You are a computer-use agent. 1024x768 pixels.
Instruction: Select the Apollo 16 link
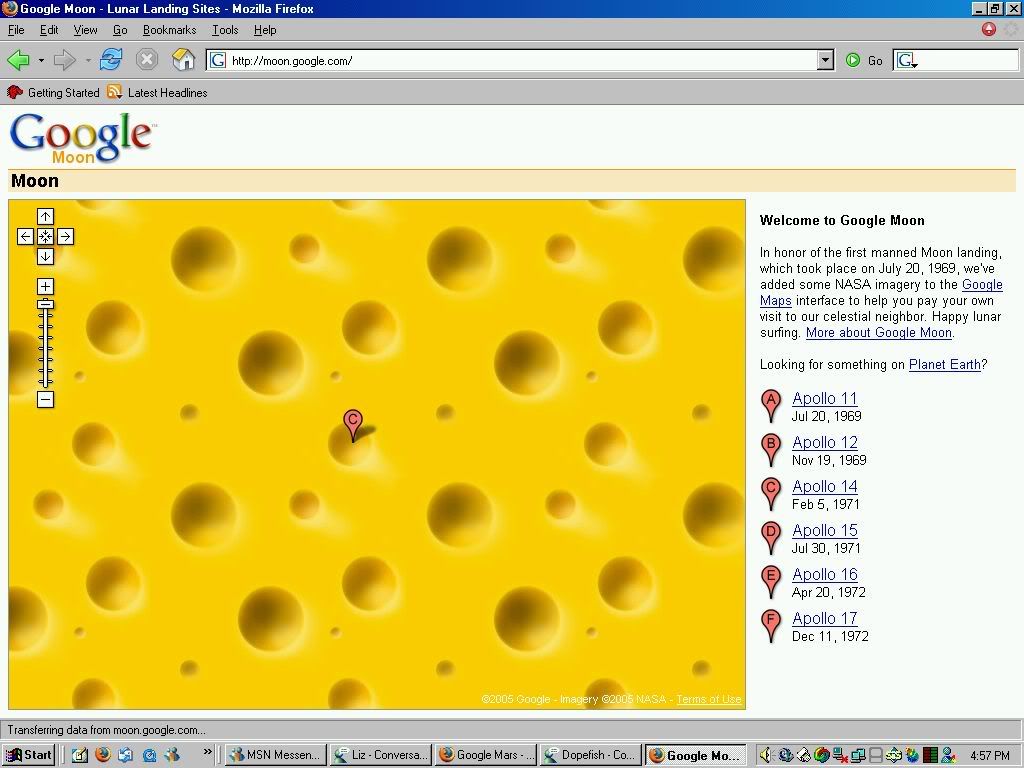[x=825, y=574]
